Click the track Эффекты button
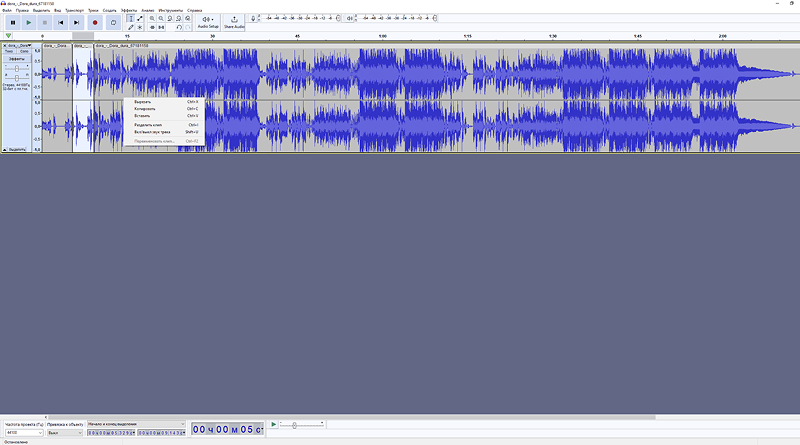 pyautogui.click(x=17, y=59)
